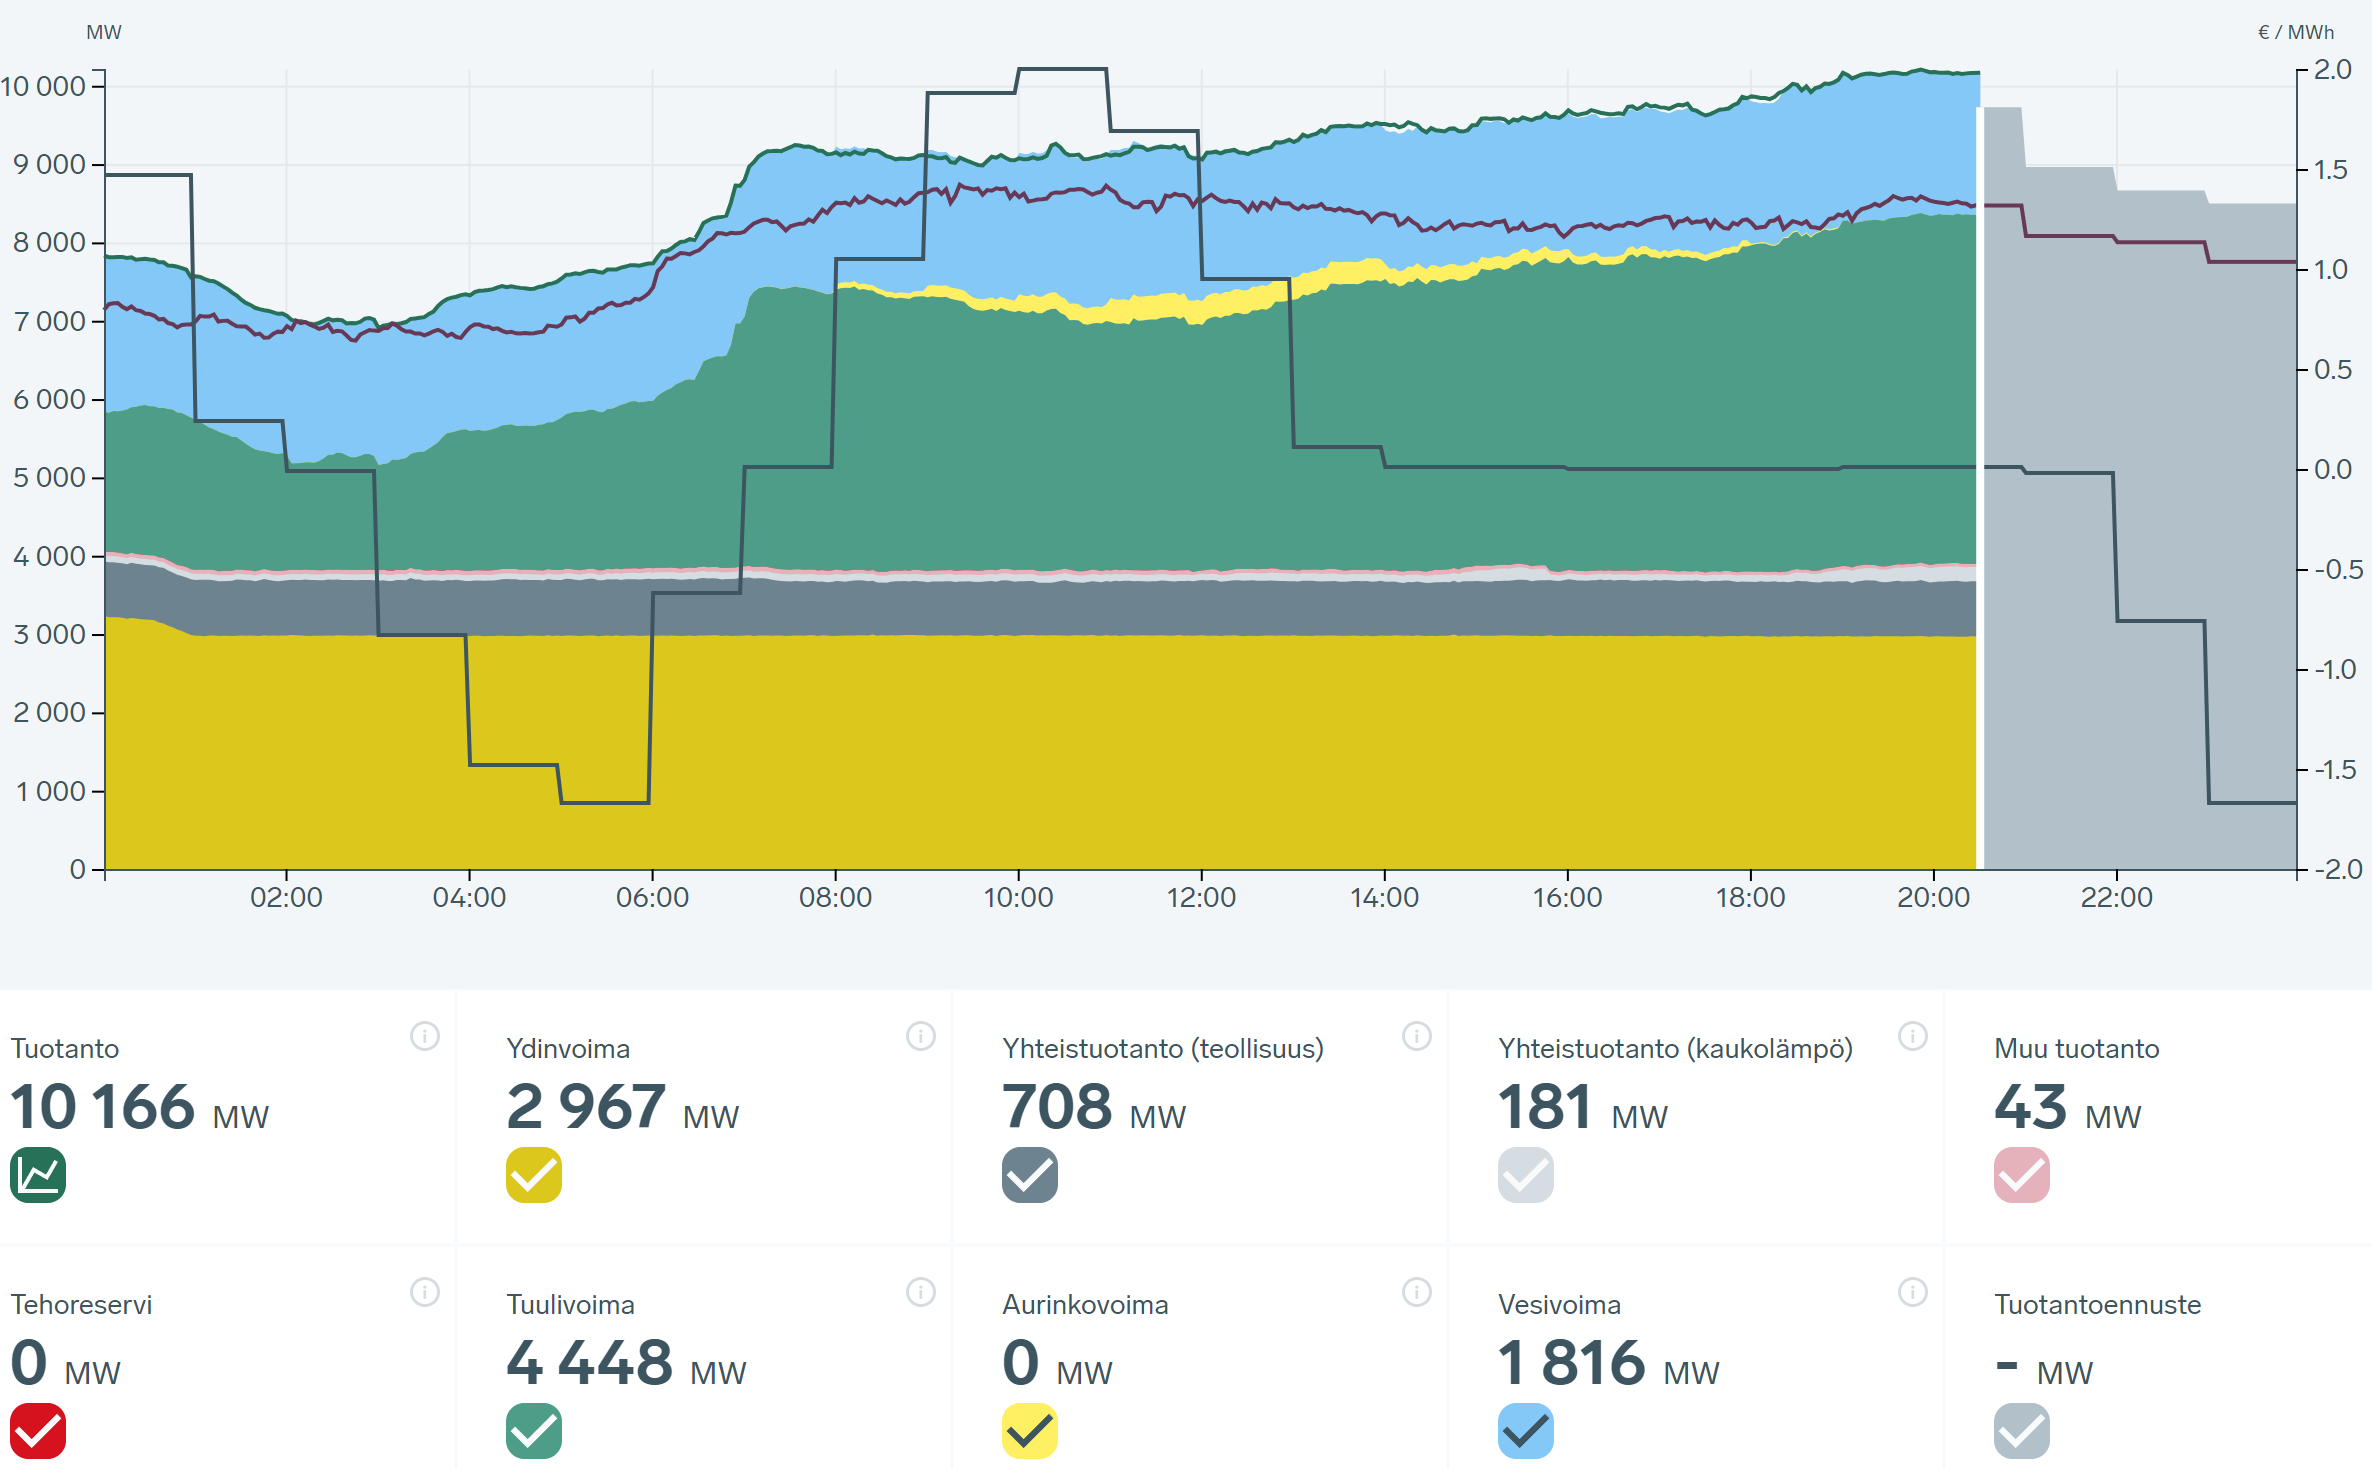The image size is (2372, 1468).
Task: Uncheck the blue Vesivoima checkbox
Action: click(x=1526, y=1431)
